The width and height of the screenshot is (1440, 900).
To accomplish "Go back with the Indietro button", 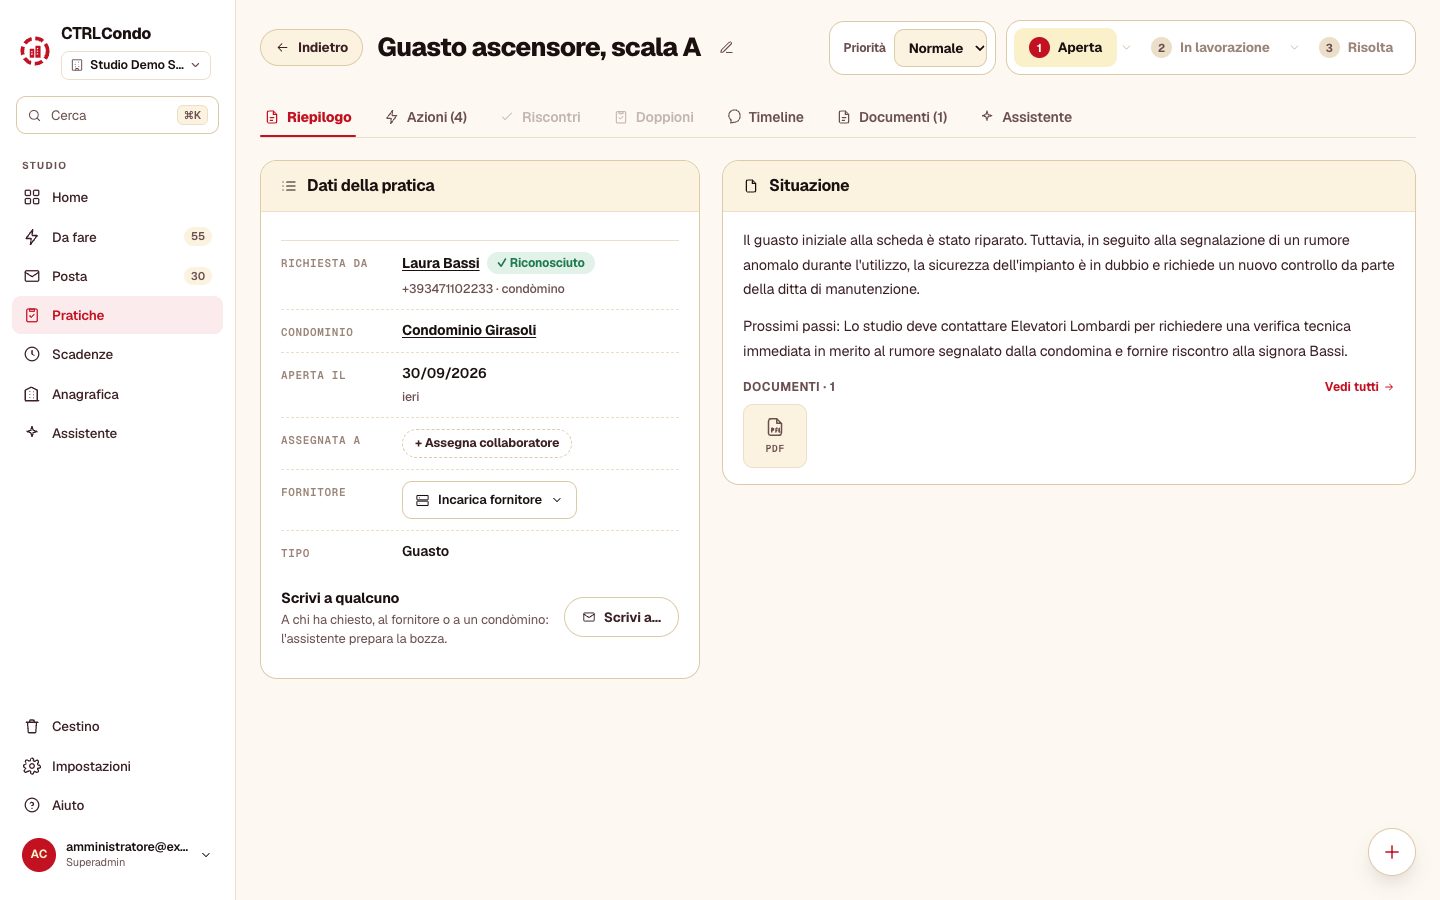I will 311,48.
